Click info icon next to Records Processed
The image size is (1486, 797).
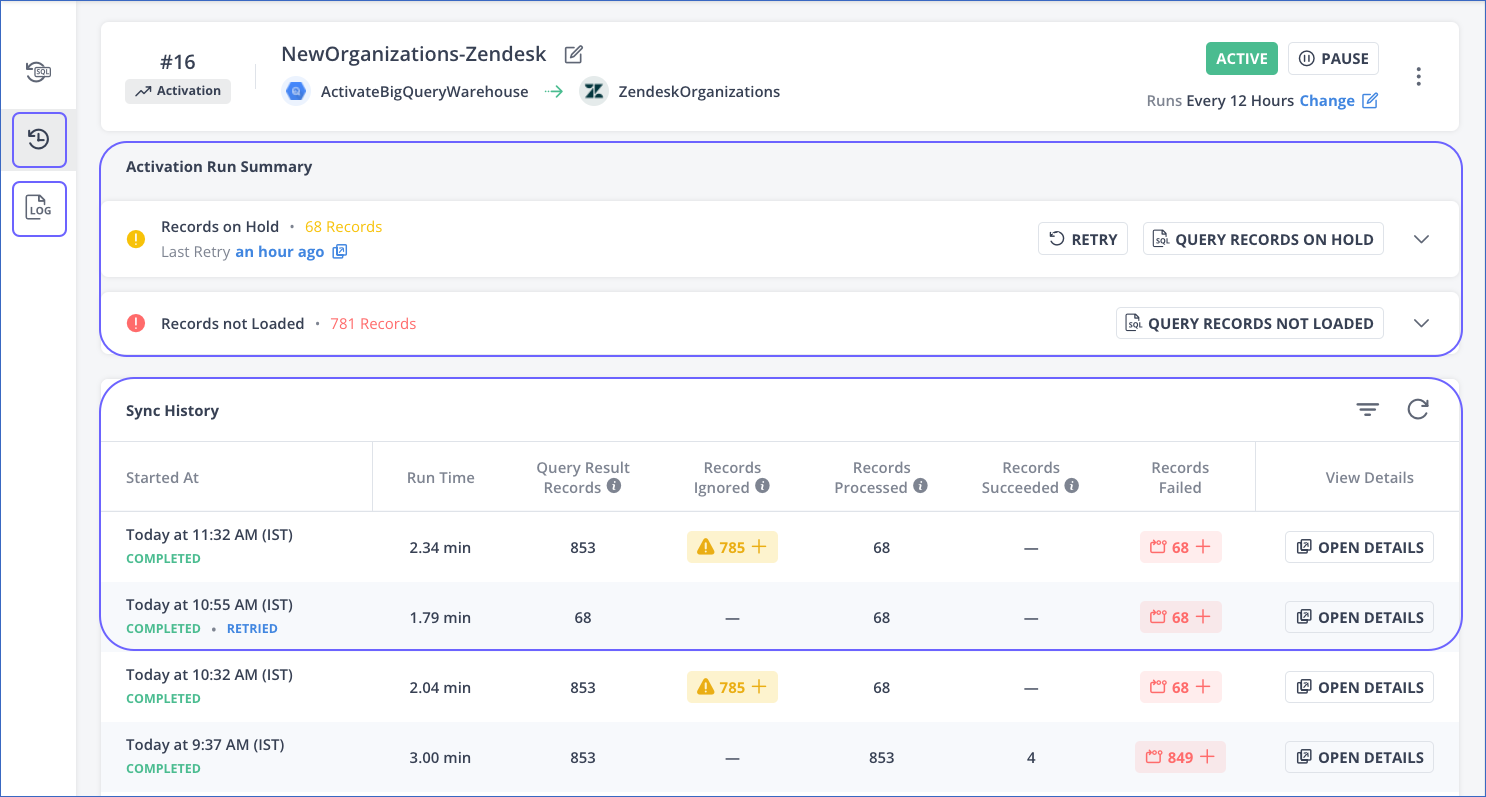[920, 487]
